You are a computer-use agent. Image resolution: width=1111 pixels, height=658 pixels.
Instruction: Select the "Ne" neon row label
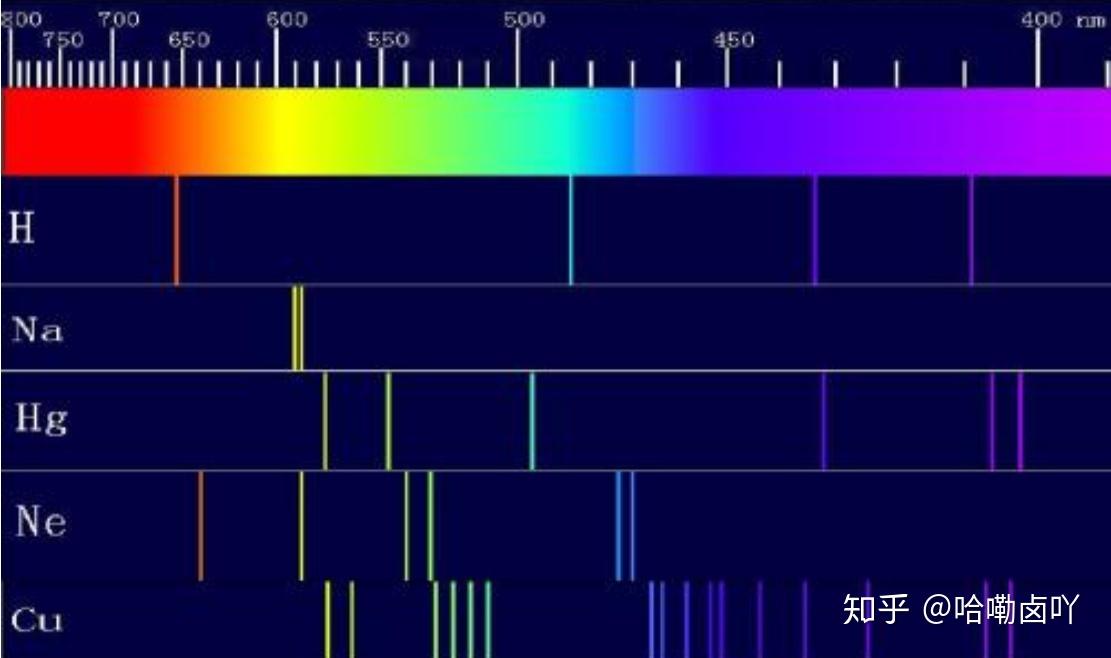(41, 521)
